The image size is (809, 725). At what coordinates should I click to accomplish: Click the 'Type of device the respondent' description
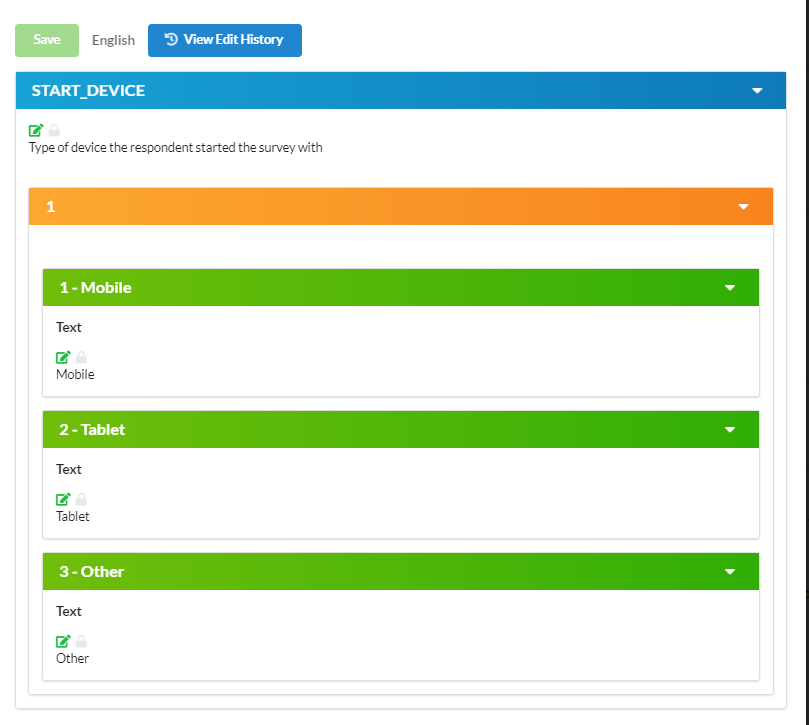coord(175,148)
